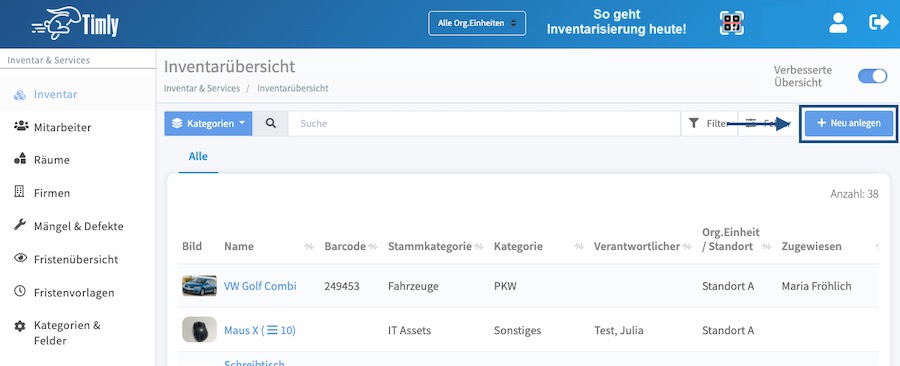Sort by Barcode column arrows
900x366 pixels.
point(373,247)
